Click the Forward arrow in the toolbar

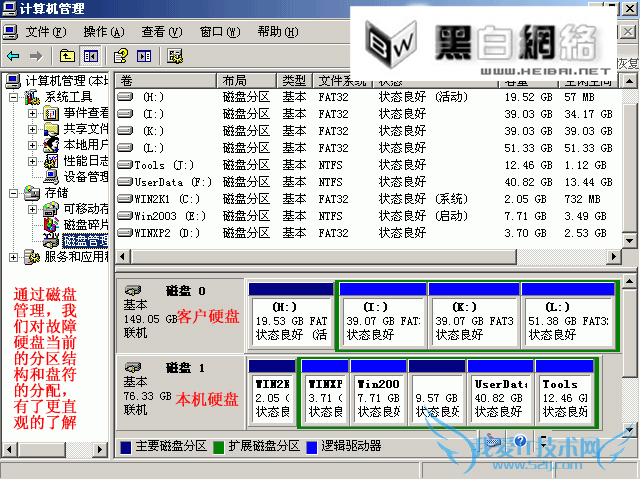pyautogui.click(x=37, y=56)
